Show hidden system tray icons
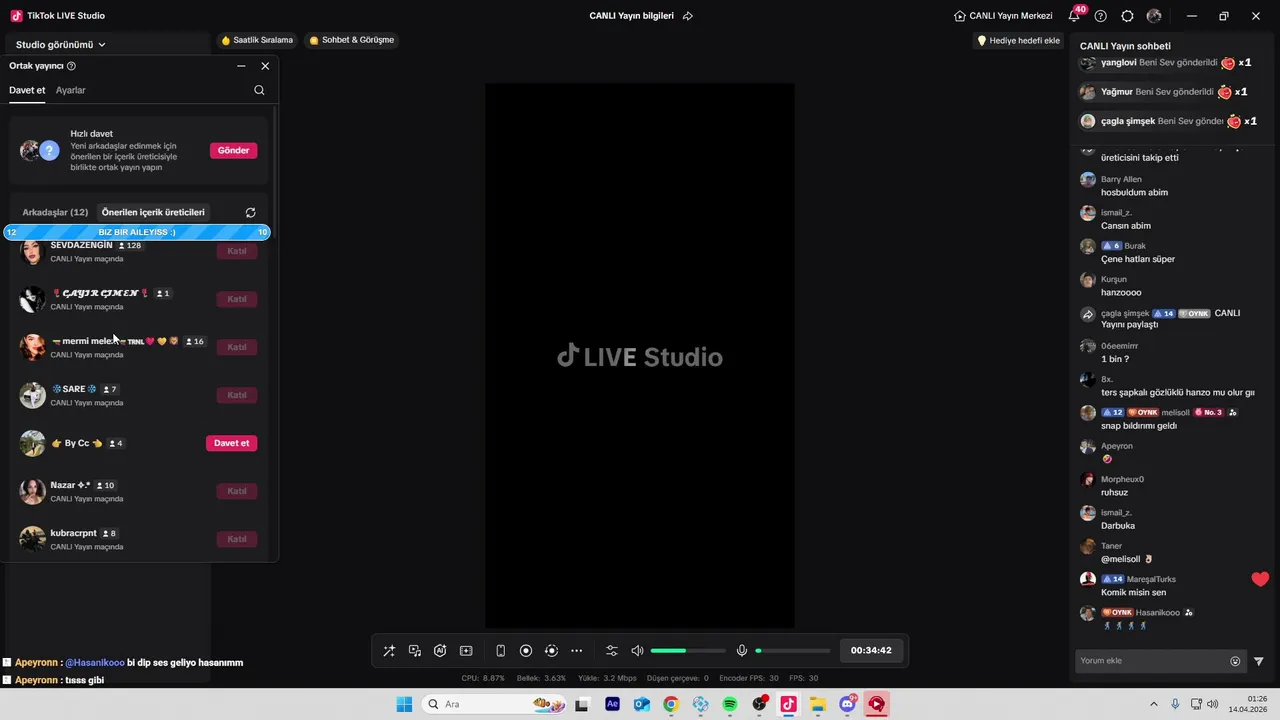Image resolution: width=1280 pixels, height=720 pixels. [x=1153, y=704]
